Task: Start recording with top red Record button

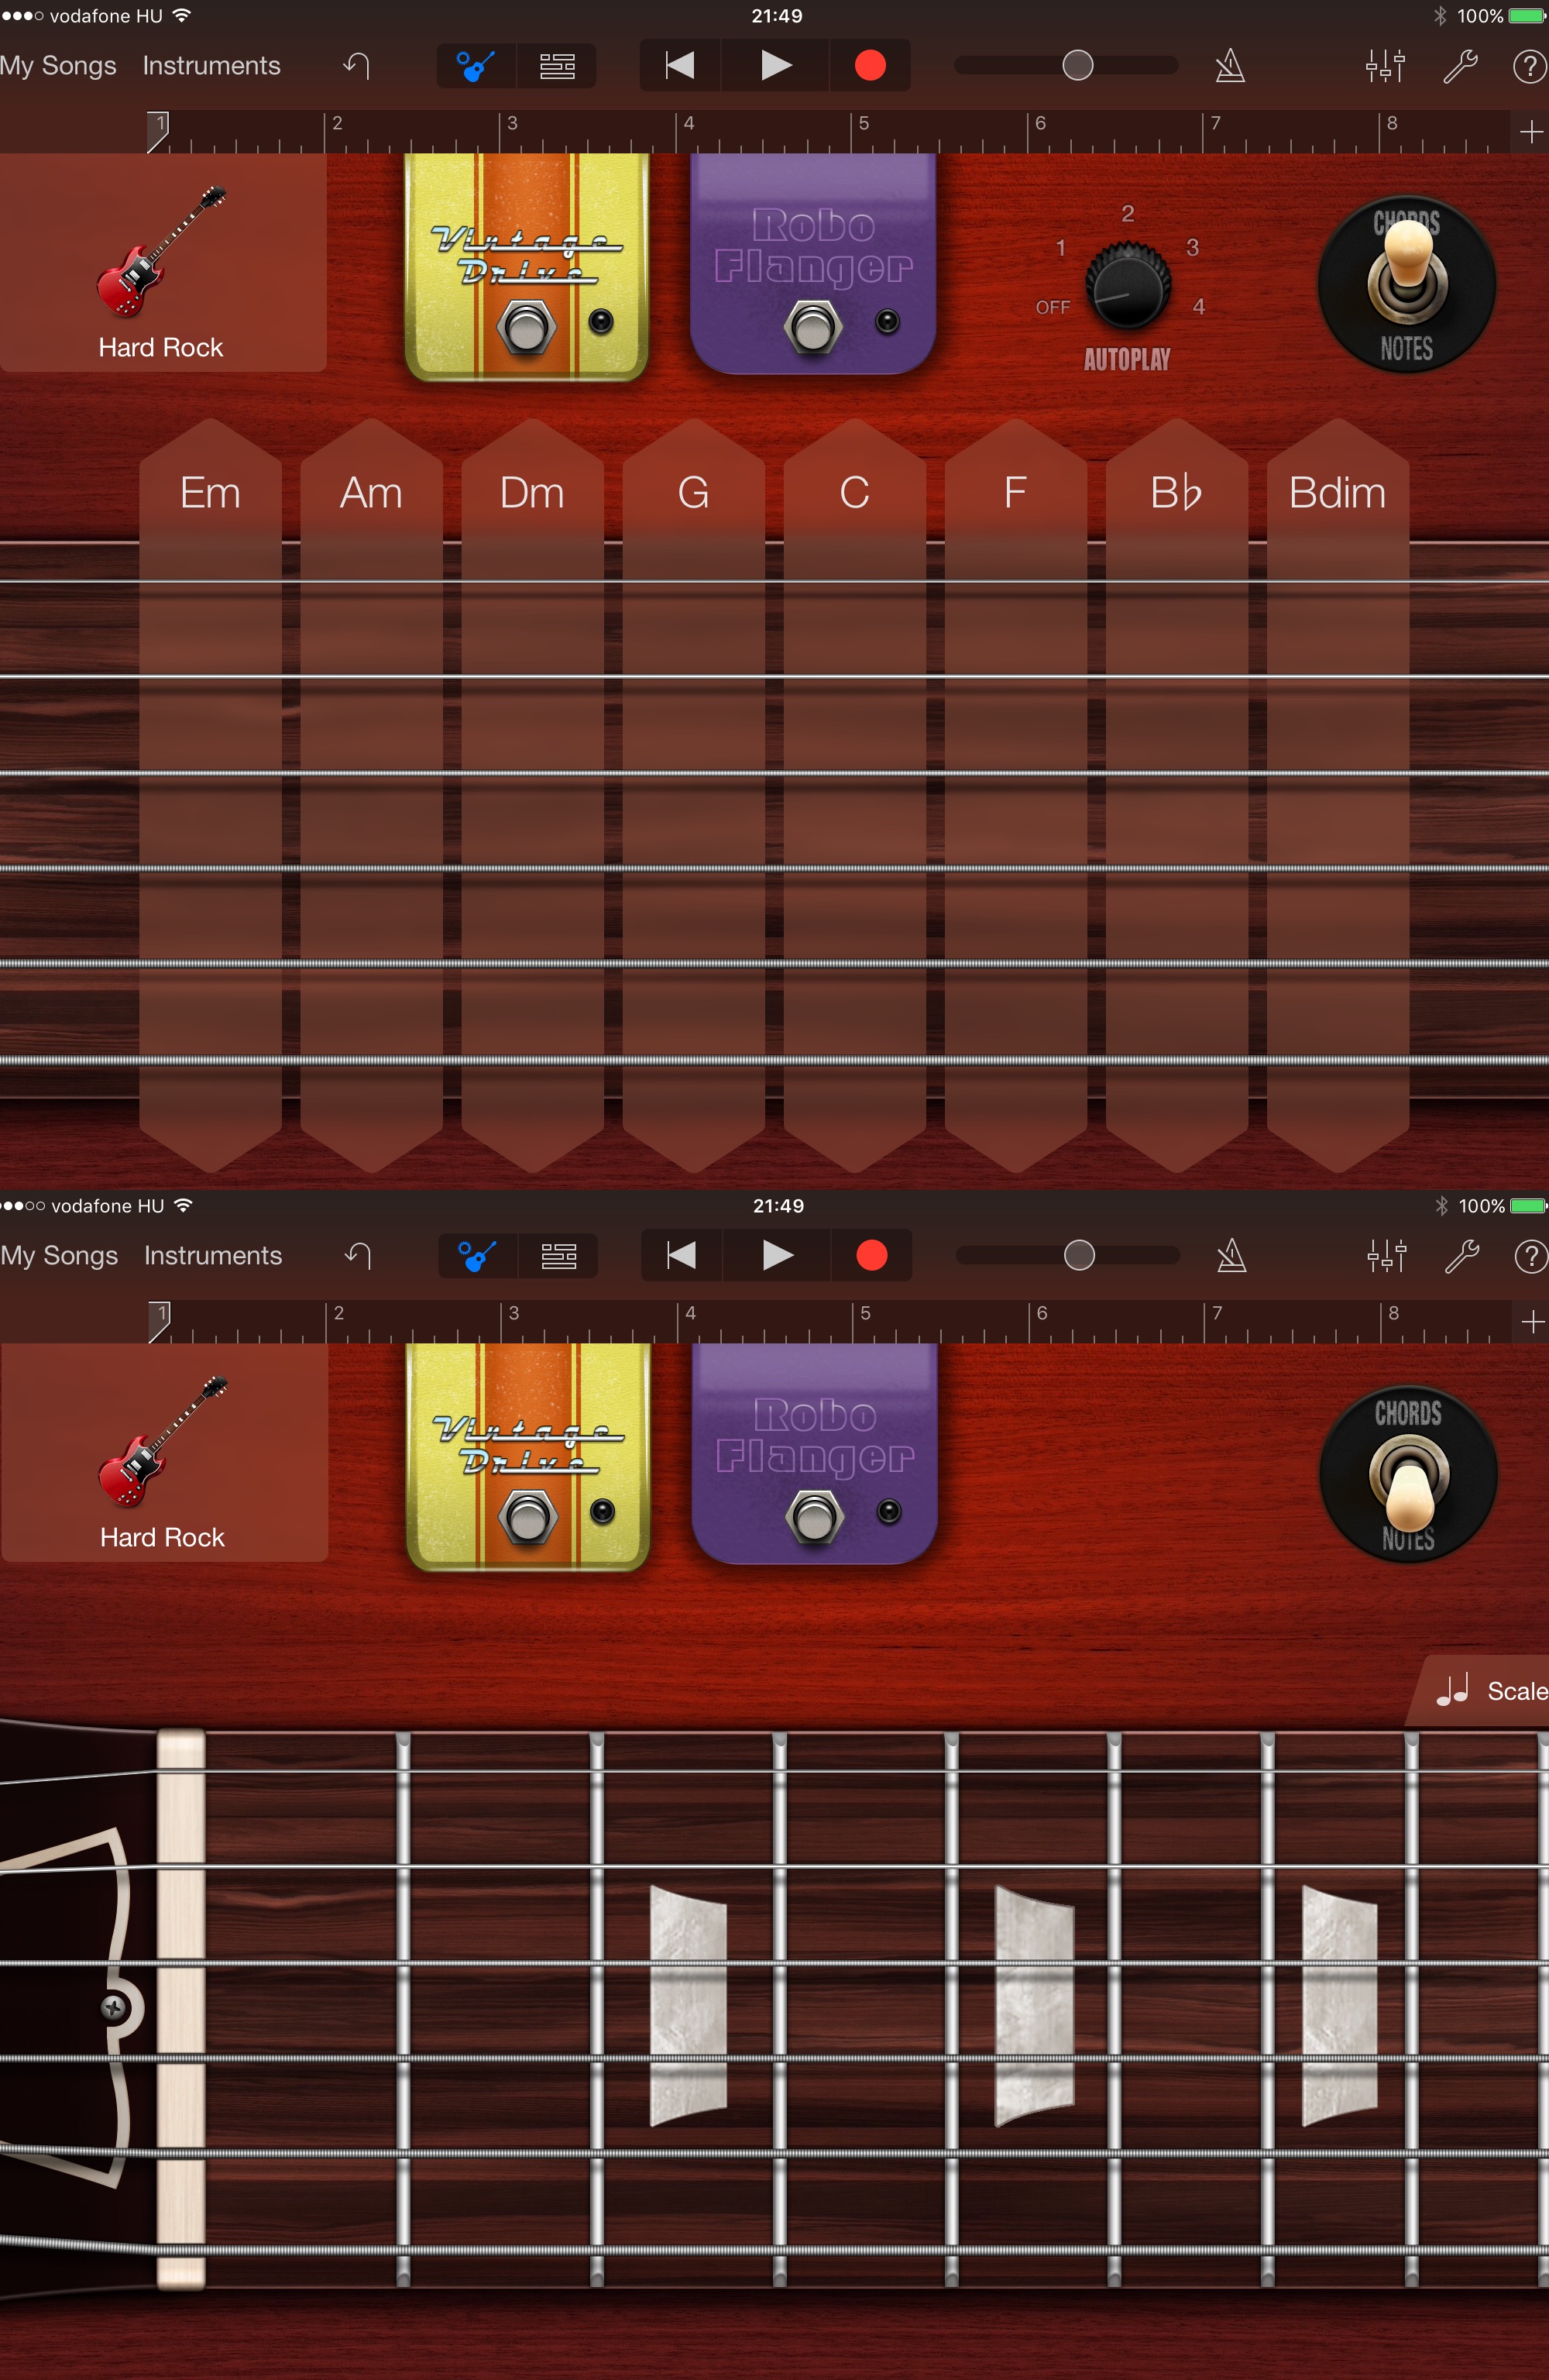Action: coord(870,66)
